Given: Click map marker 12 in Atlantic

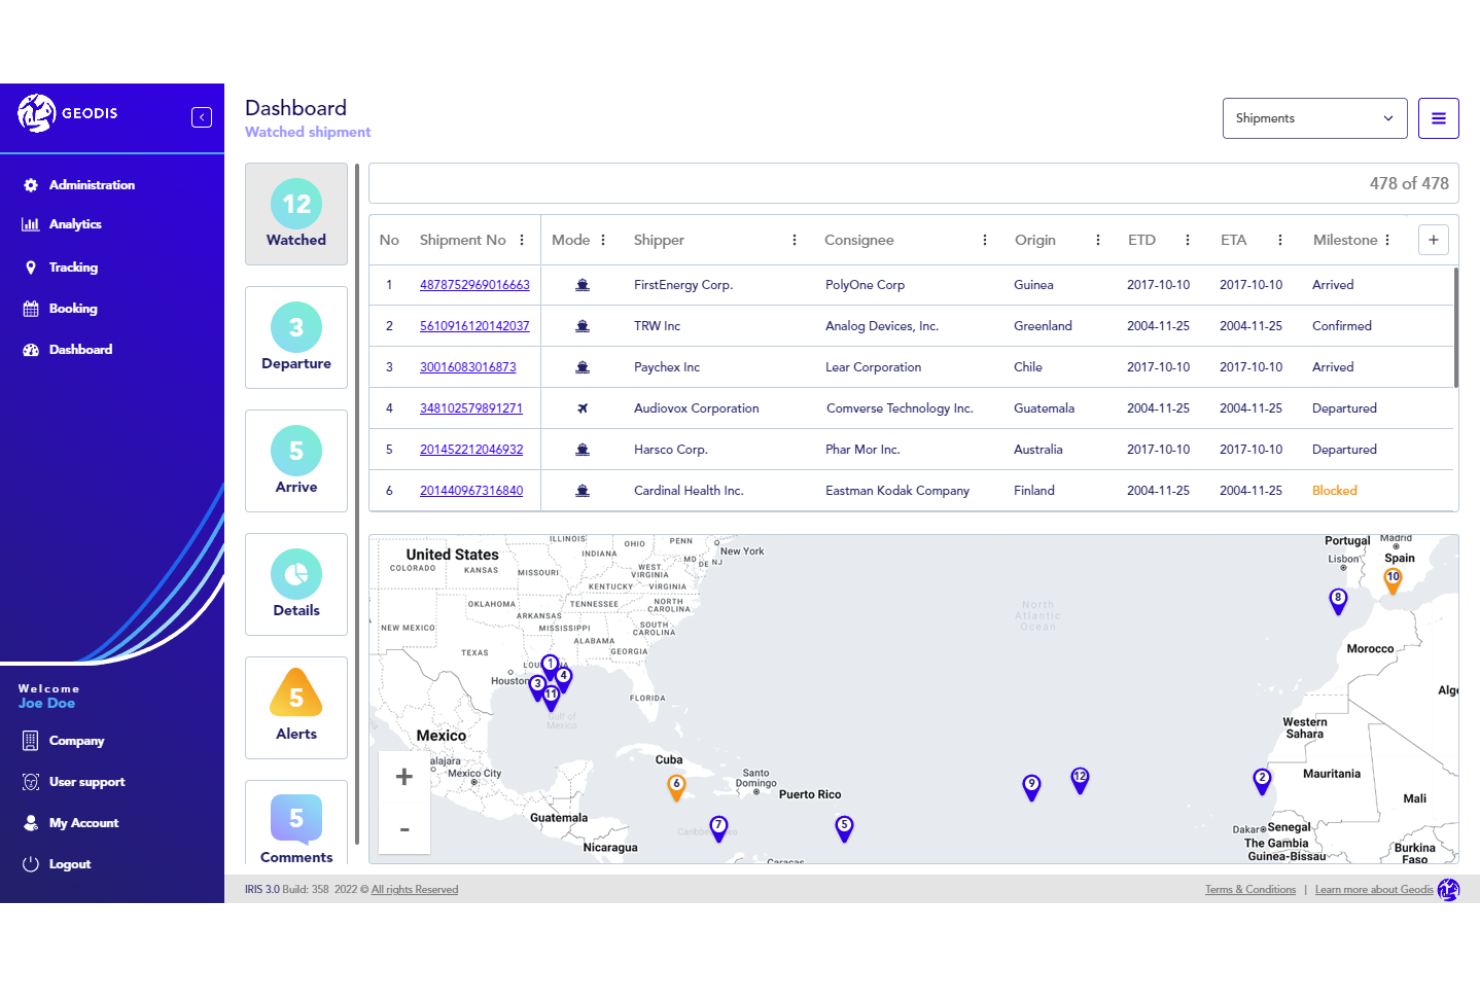Looking at the screenshot, I should tap(1080, 780).
